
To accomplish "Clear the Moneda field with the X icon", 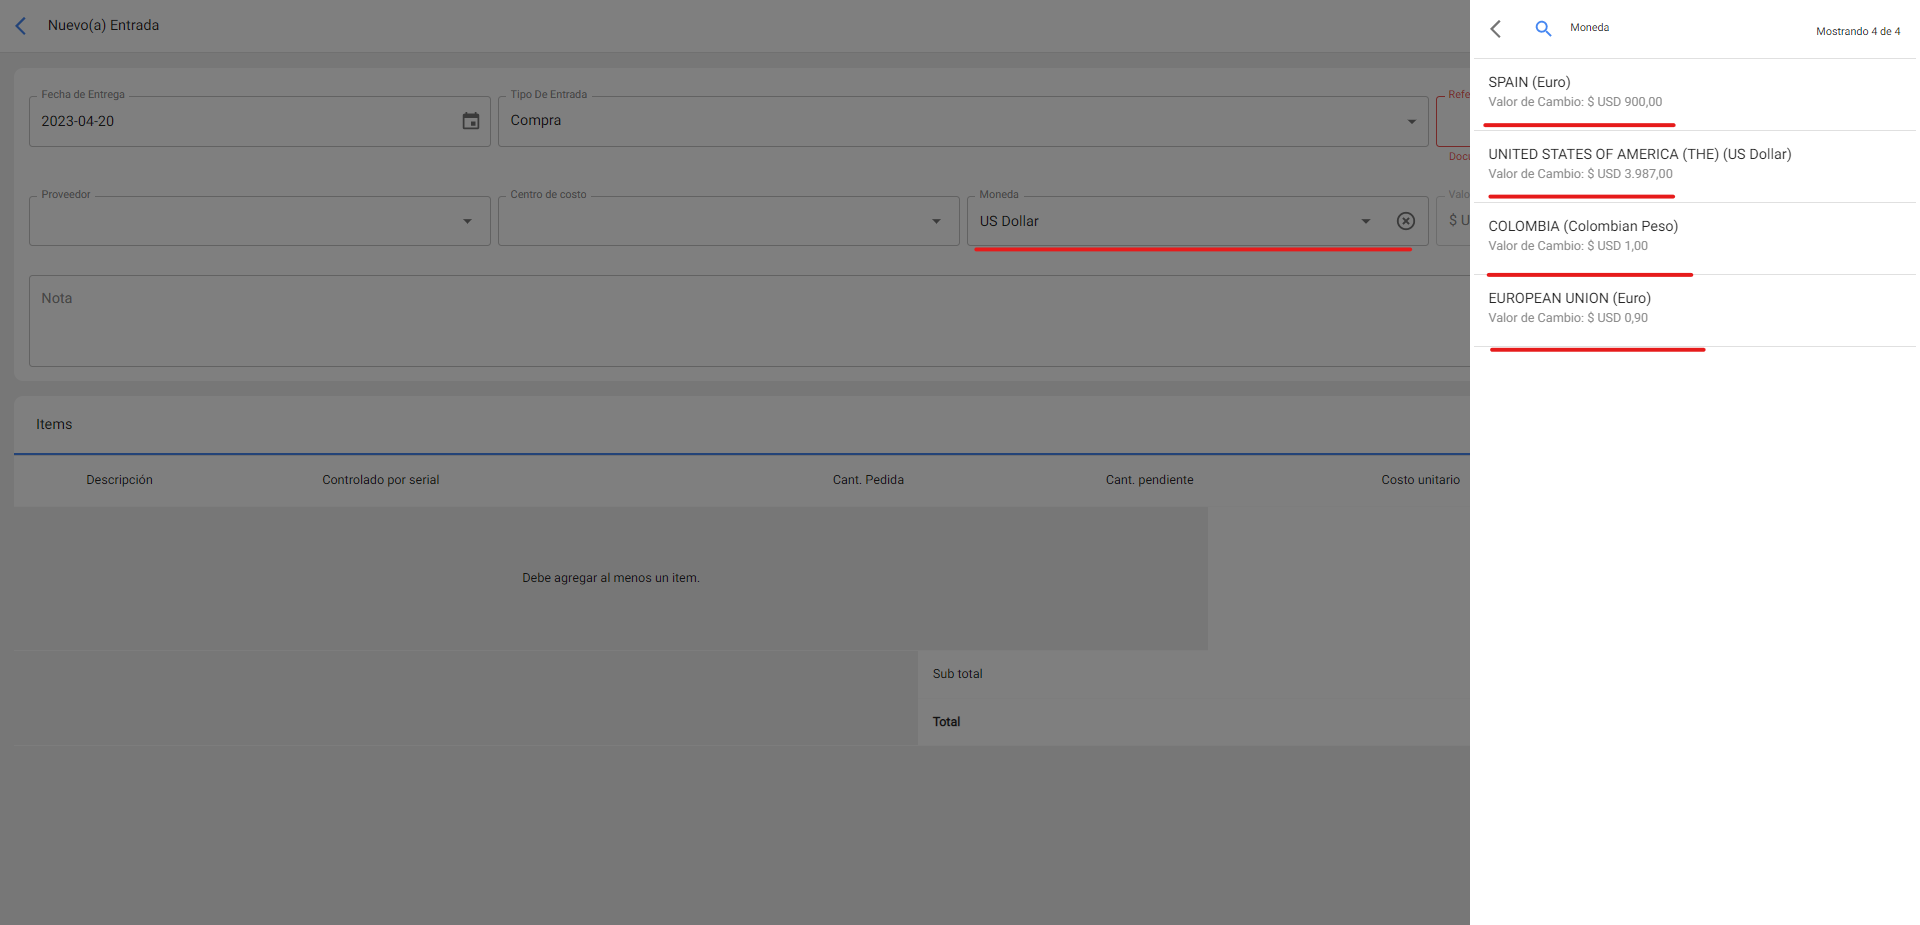I will pyautogui.click(x=1405, y=221).
